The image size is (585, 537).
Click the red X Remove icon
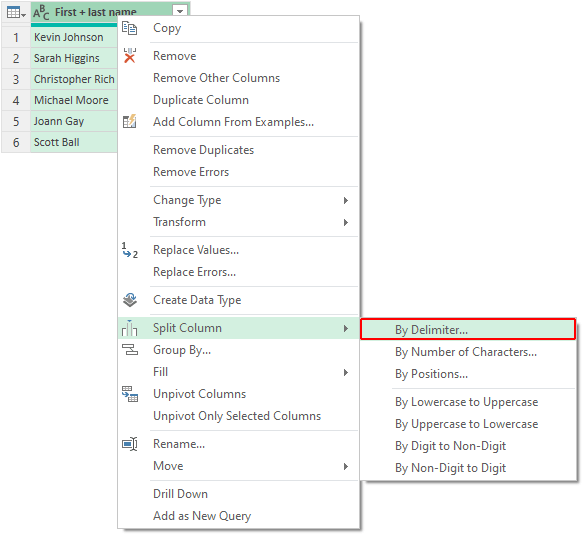pyautogui.click(x=129, y=56)
